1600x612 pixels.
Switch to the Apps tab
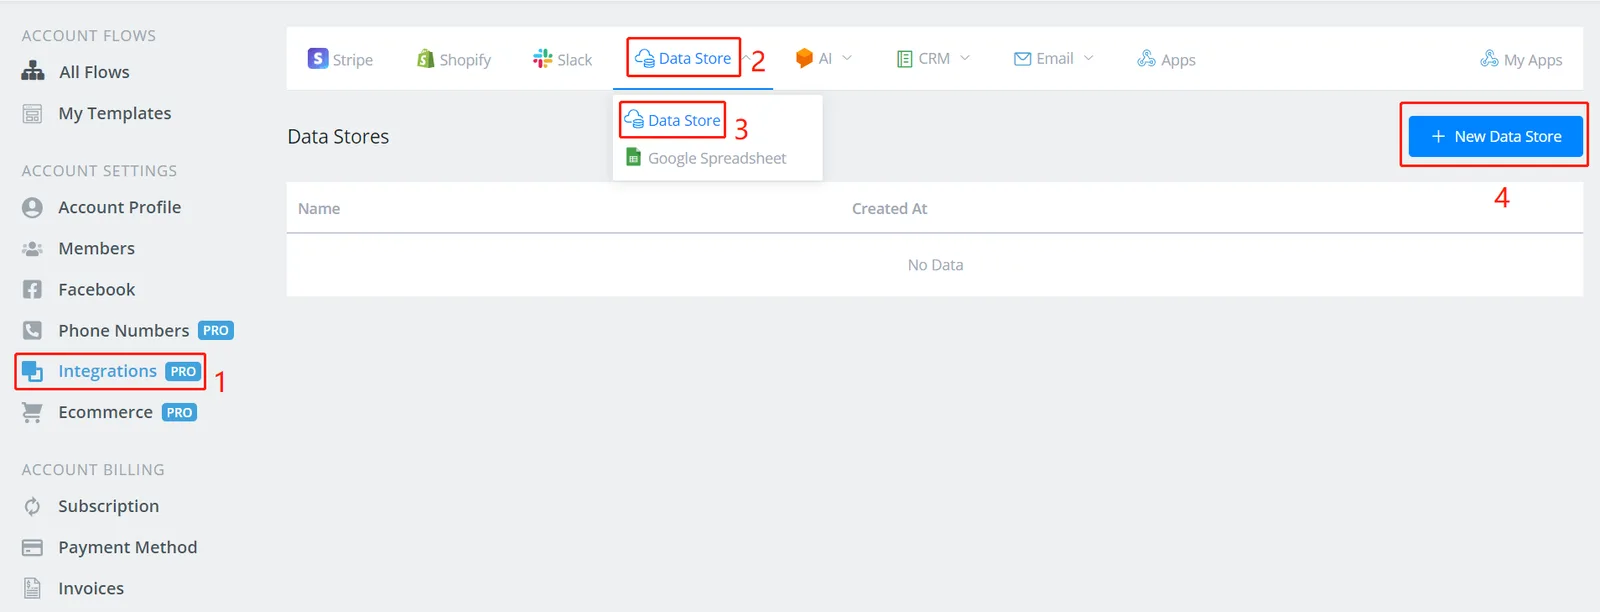tap(1166, 59)
